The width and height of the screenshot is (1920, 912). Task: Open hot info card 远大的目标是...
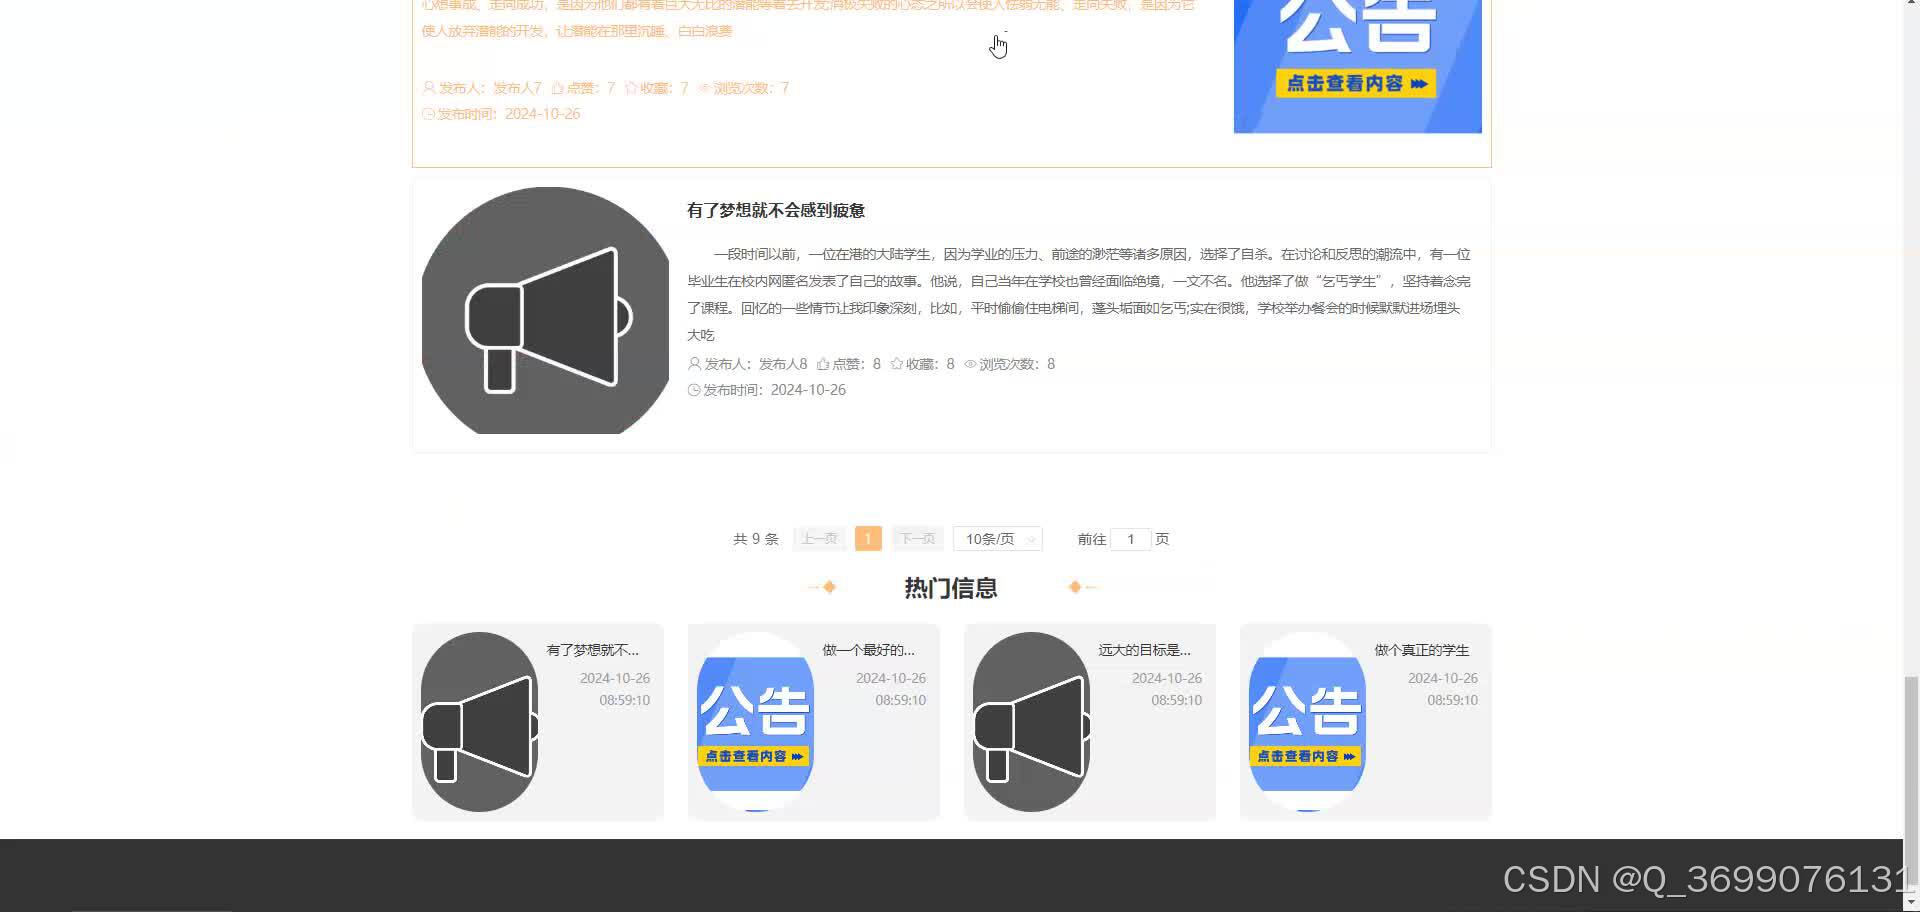tap(1090, 722)
